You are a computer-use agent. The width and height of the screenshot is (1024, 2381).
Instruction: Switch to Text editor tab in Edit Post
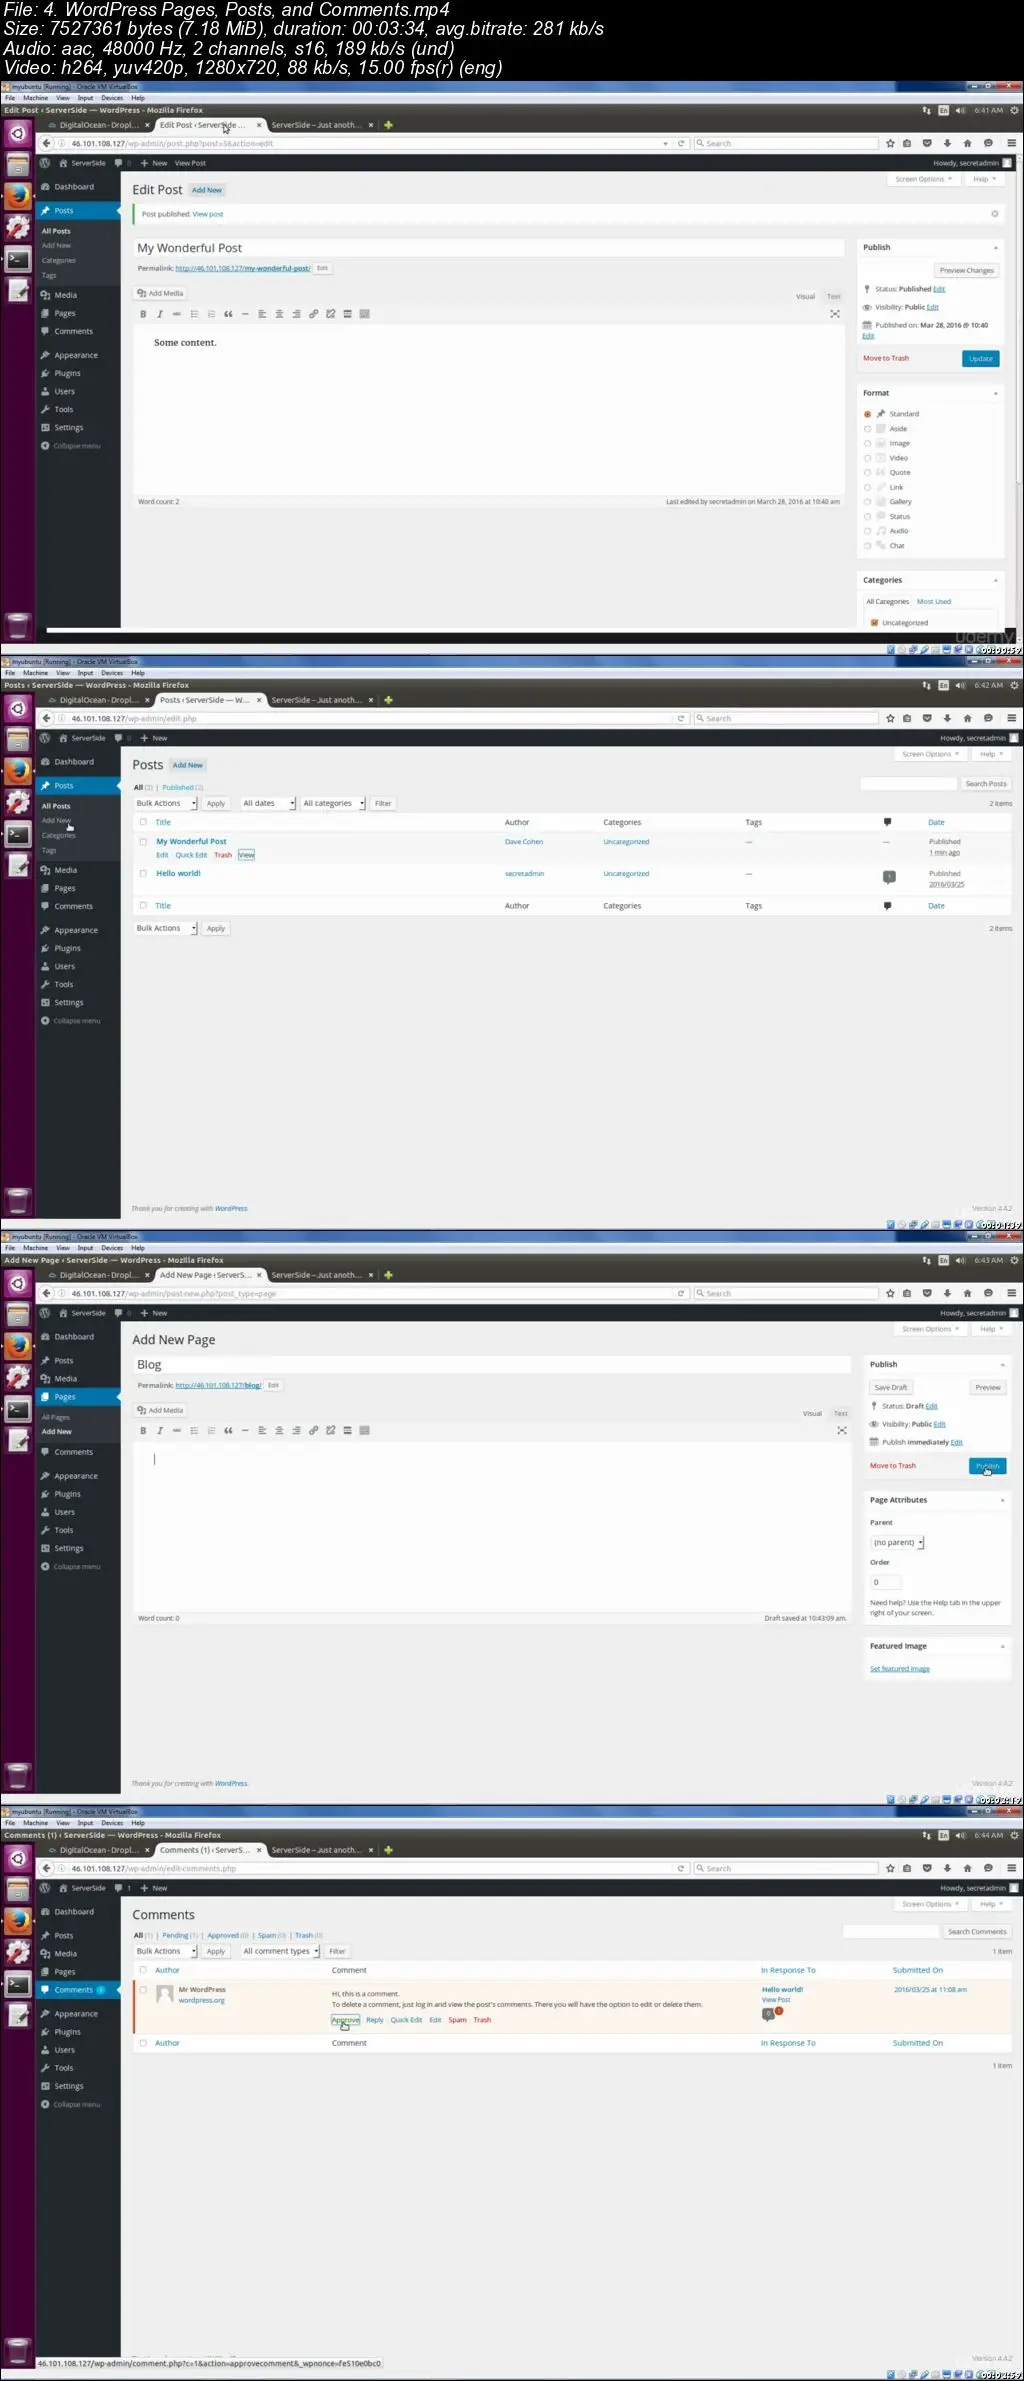(x=834, y=297)
